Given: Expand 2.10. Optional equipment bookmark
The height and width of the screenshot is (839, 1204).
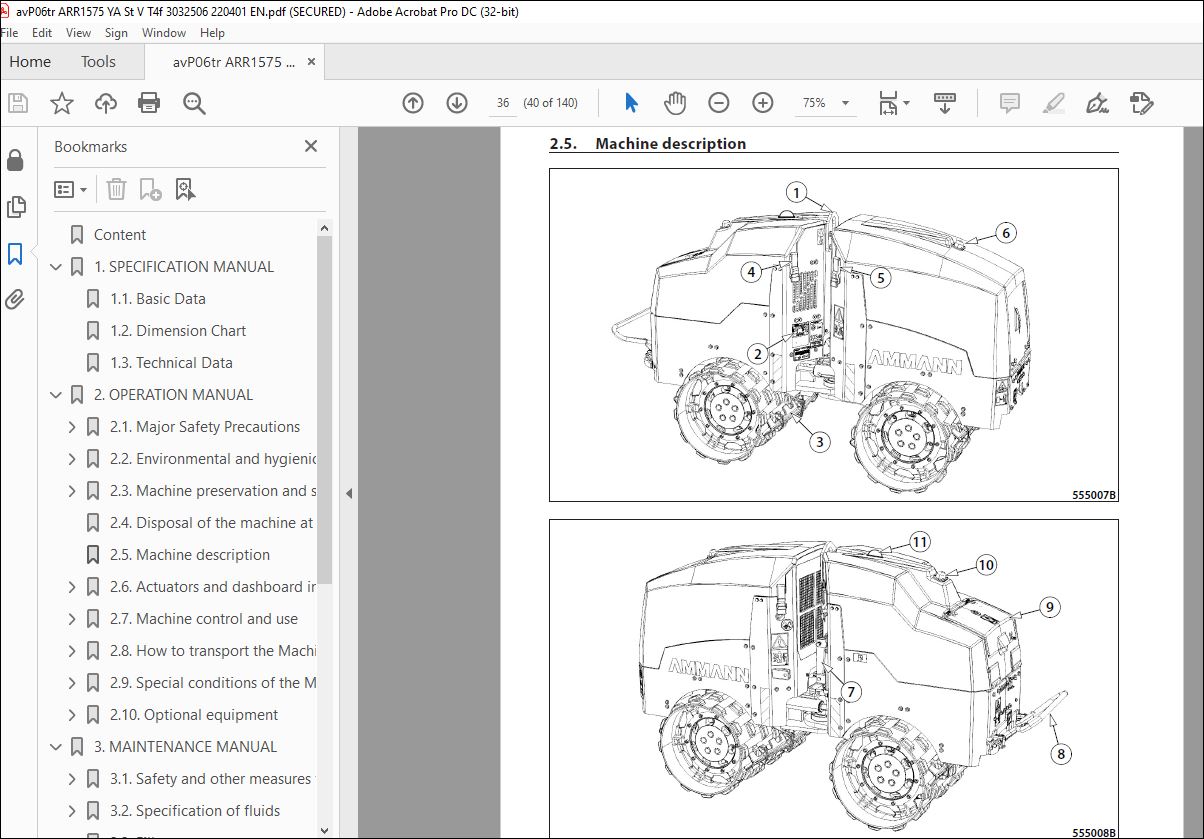Looking at the screenshot, I should pos(72,715).
